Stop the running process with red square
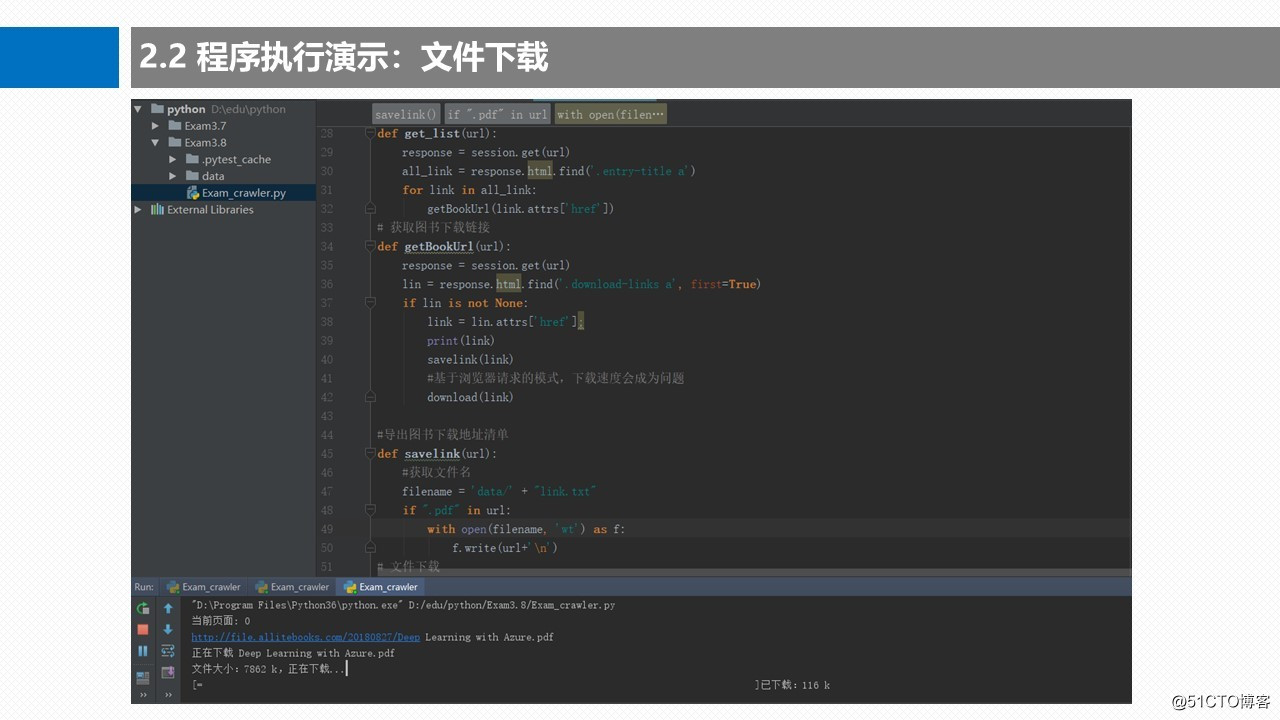This screenshot has height=720, width=1280. [x=143, y=629]
